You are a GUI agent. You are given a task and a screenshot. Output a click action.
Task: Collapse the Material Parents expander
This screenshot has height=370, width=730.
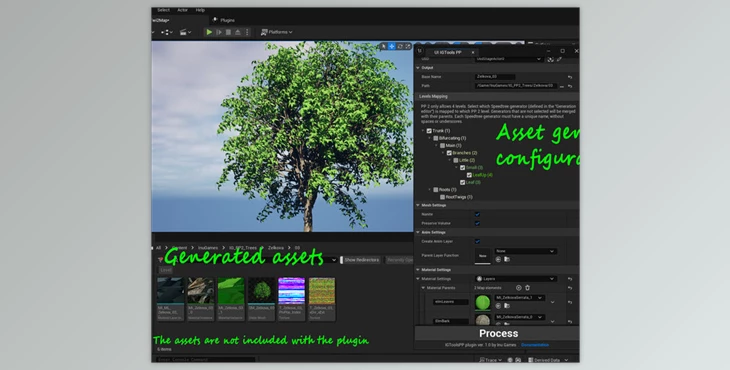[423, 288]
